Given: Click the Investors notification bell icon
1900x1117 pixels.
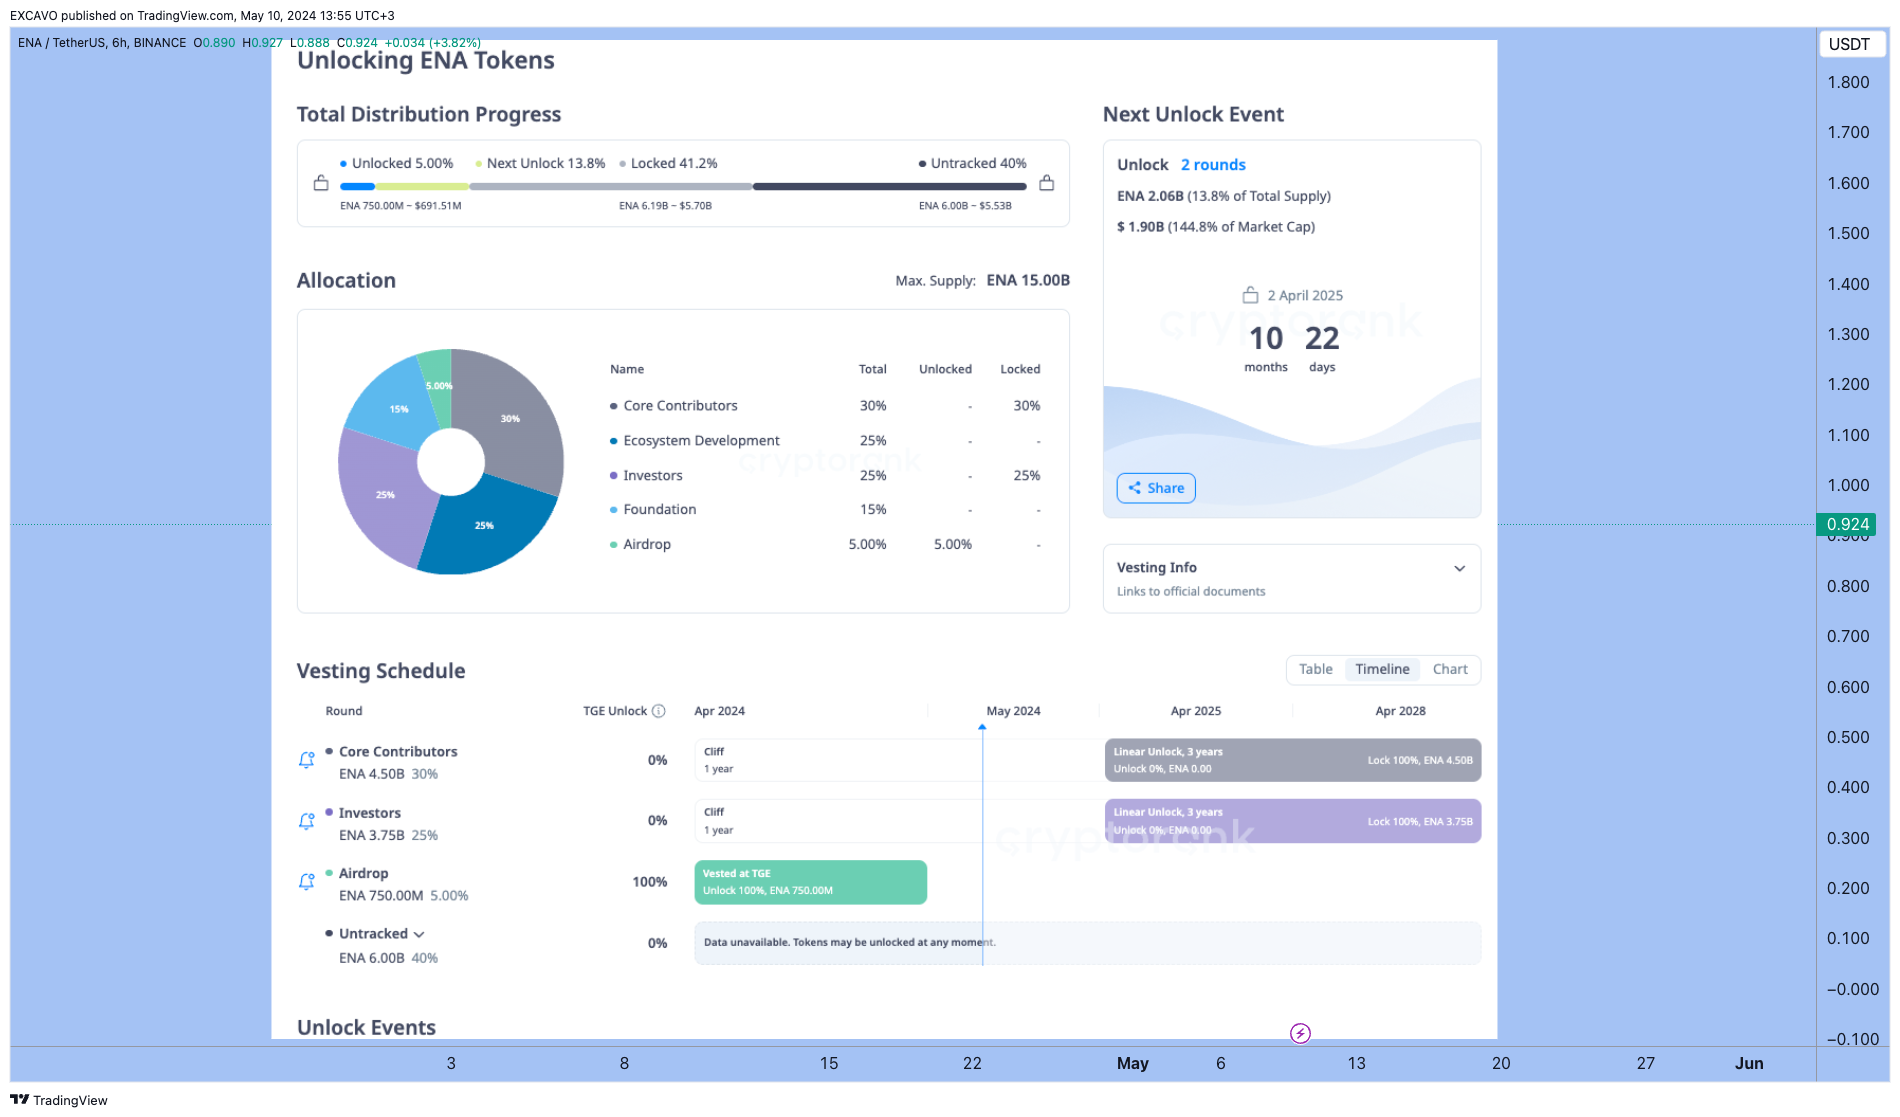Looking at the screenshot, I should [x=307, y=821].
